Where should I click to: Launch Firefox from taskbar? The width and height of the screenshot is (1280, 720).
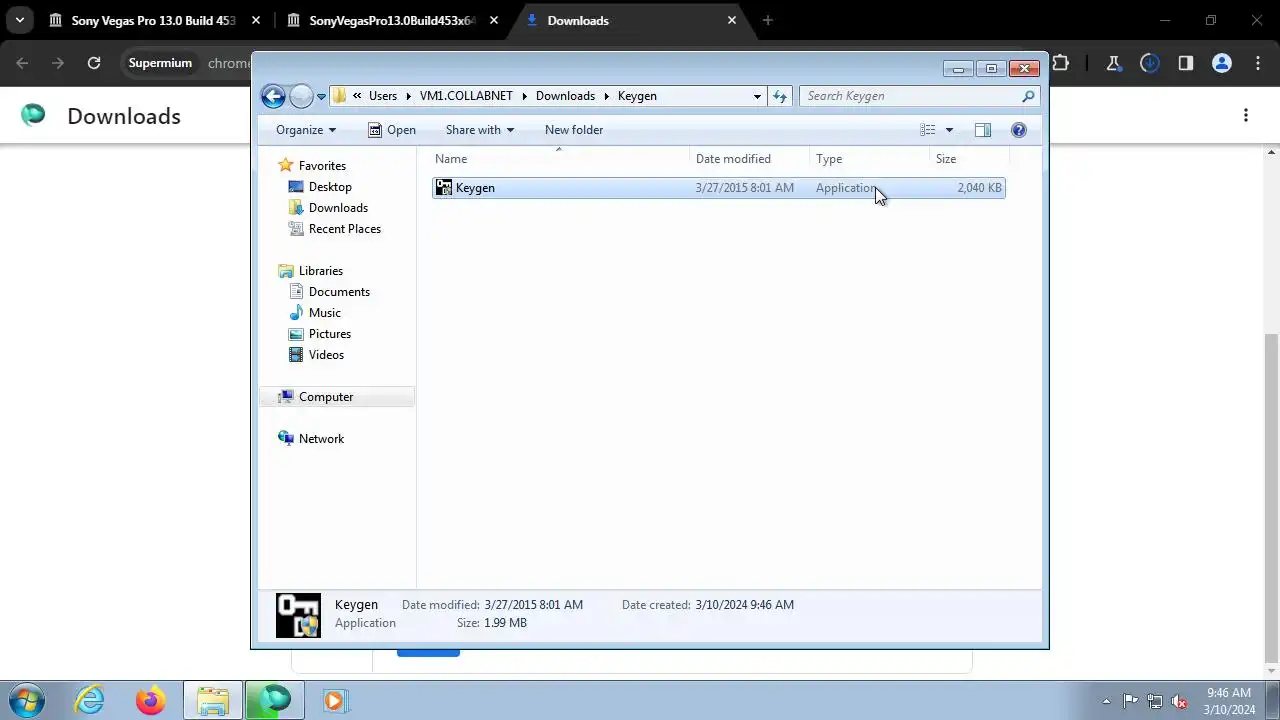coord(151,700)
